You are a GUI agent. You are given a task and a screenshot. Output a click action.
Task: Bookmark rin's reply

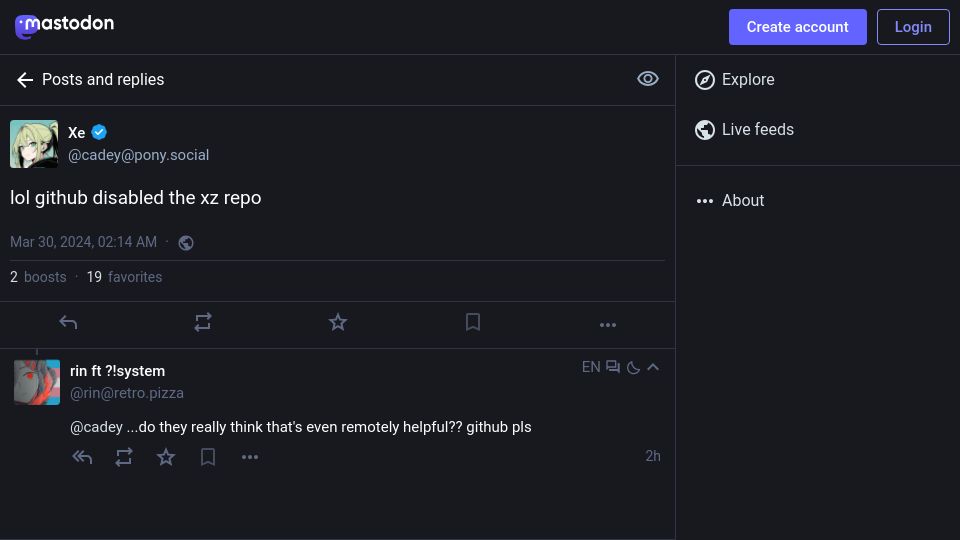click(208, 457)
